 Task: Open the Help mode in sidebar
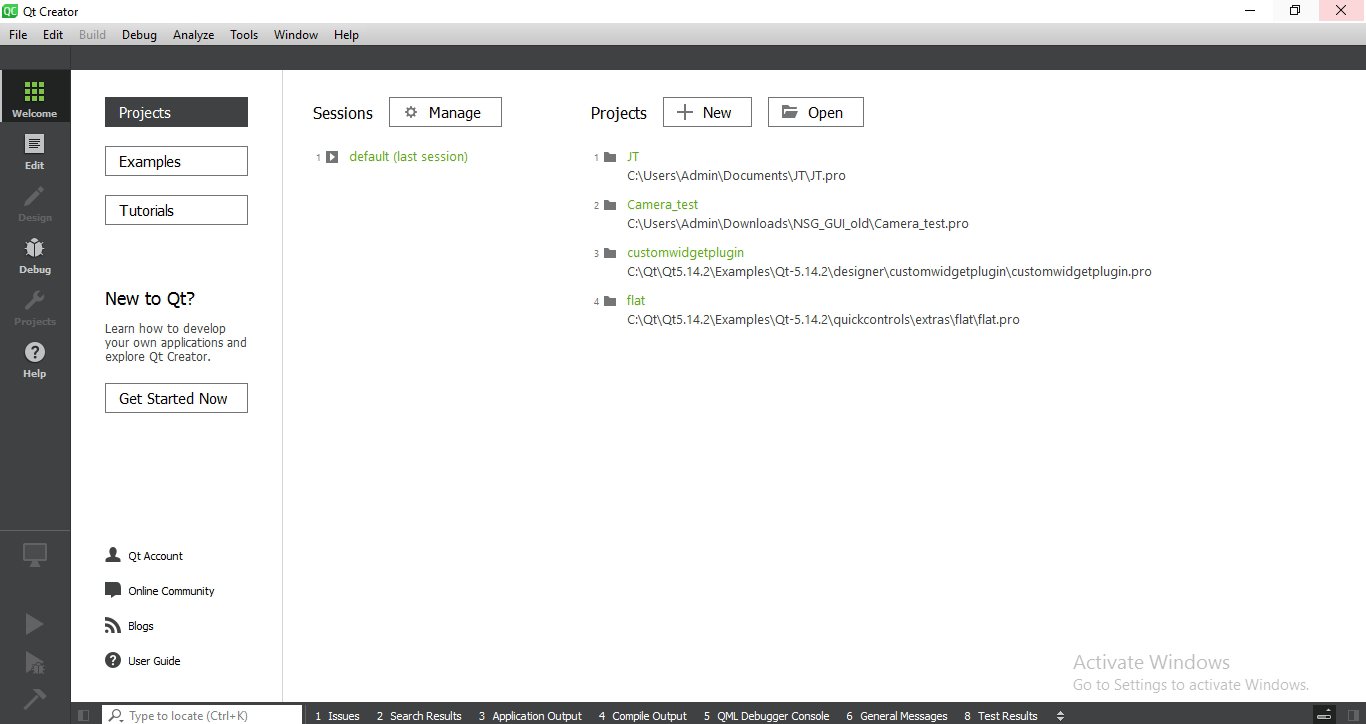[35, 359]
